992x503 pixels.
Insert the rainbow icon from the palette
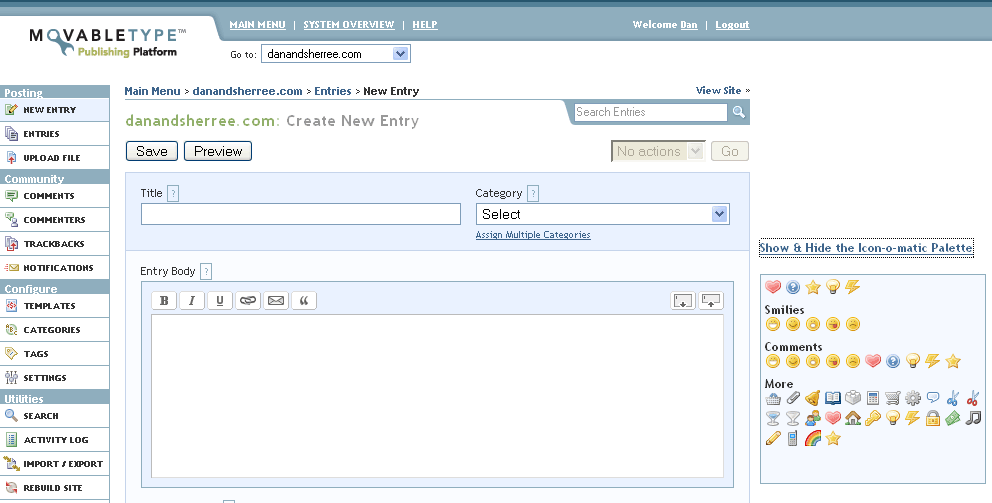click(813, 438)
